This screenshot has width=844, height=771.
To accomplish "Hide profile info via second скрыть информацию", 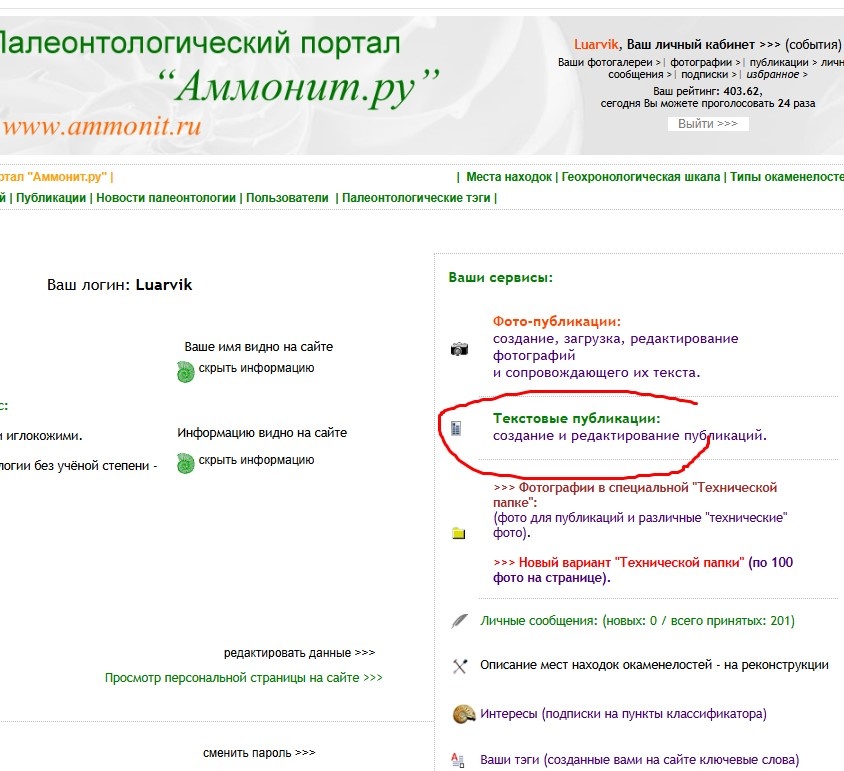I will click(256, 460).
